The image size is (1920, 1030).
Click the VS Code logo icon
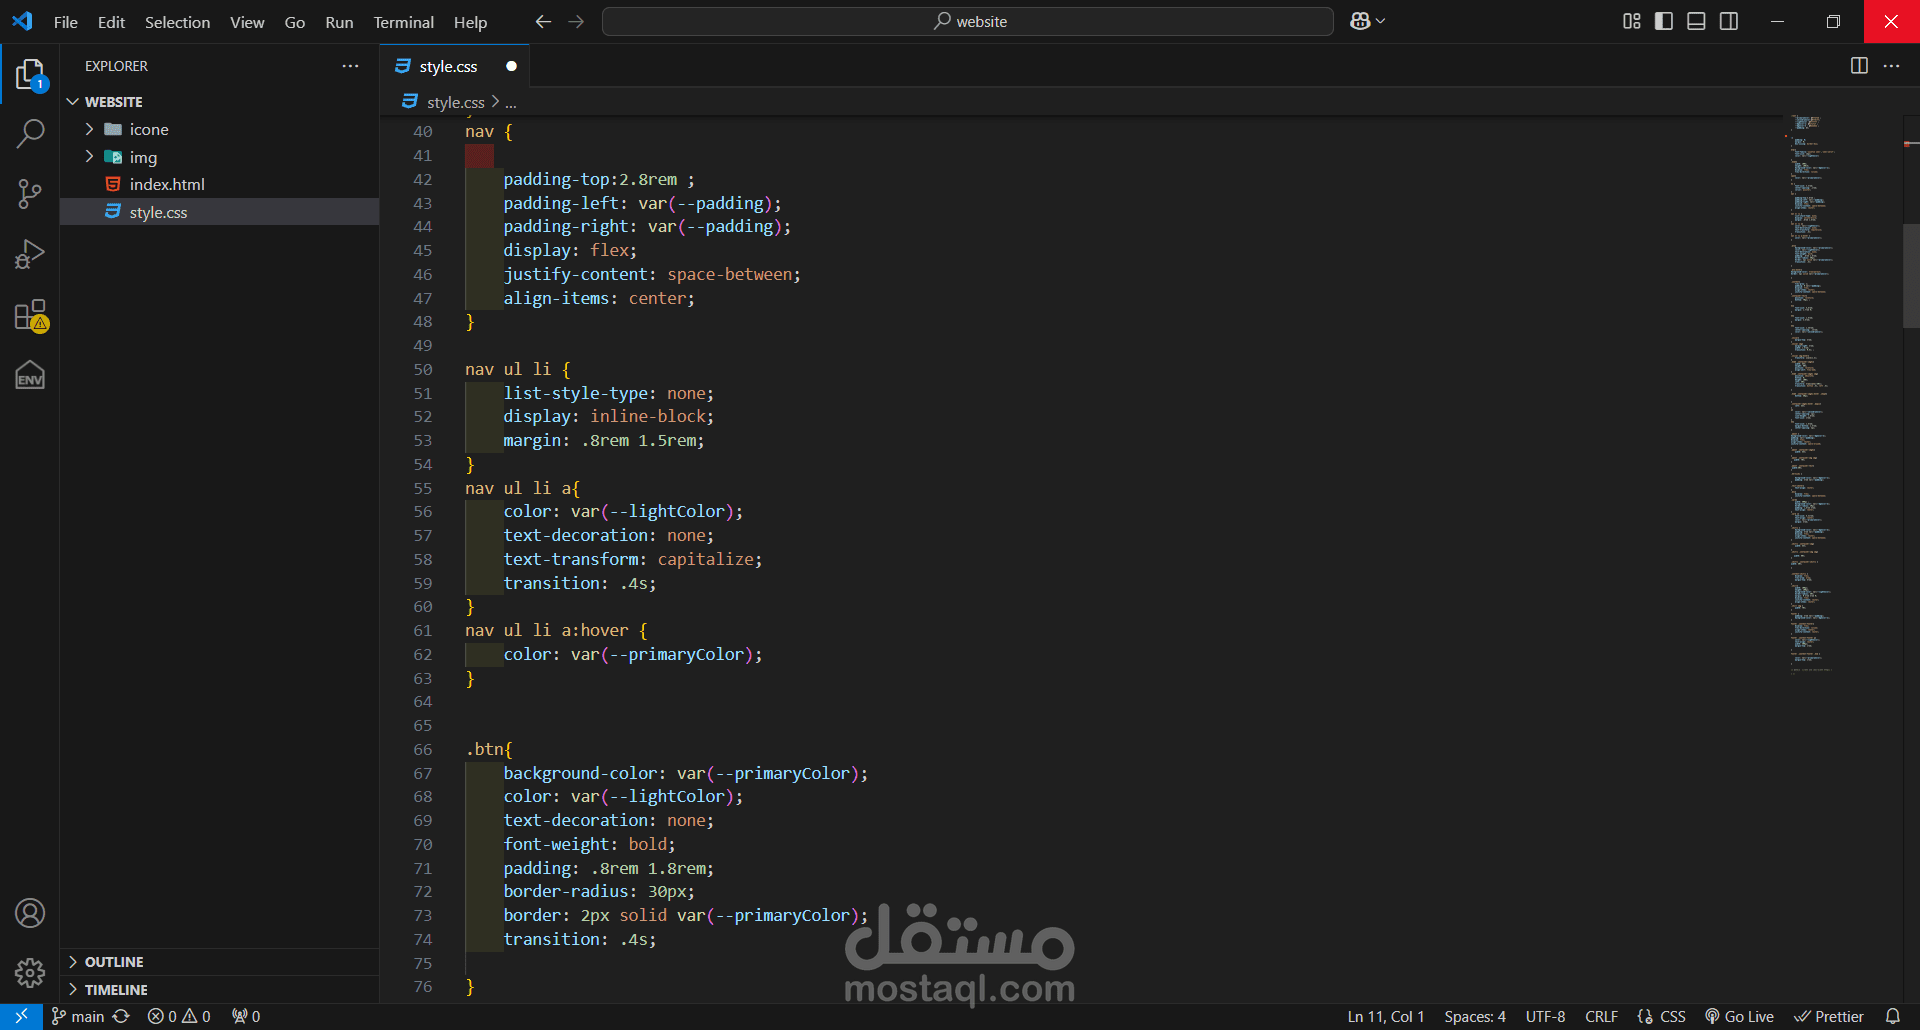(x=22, y=21)
